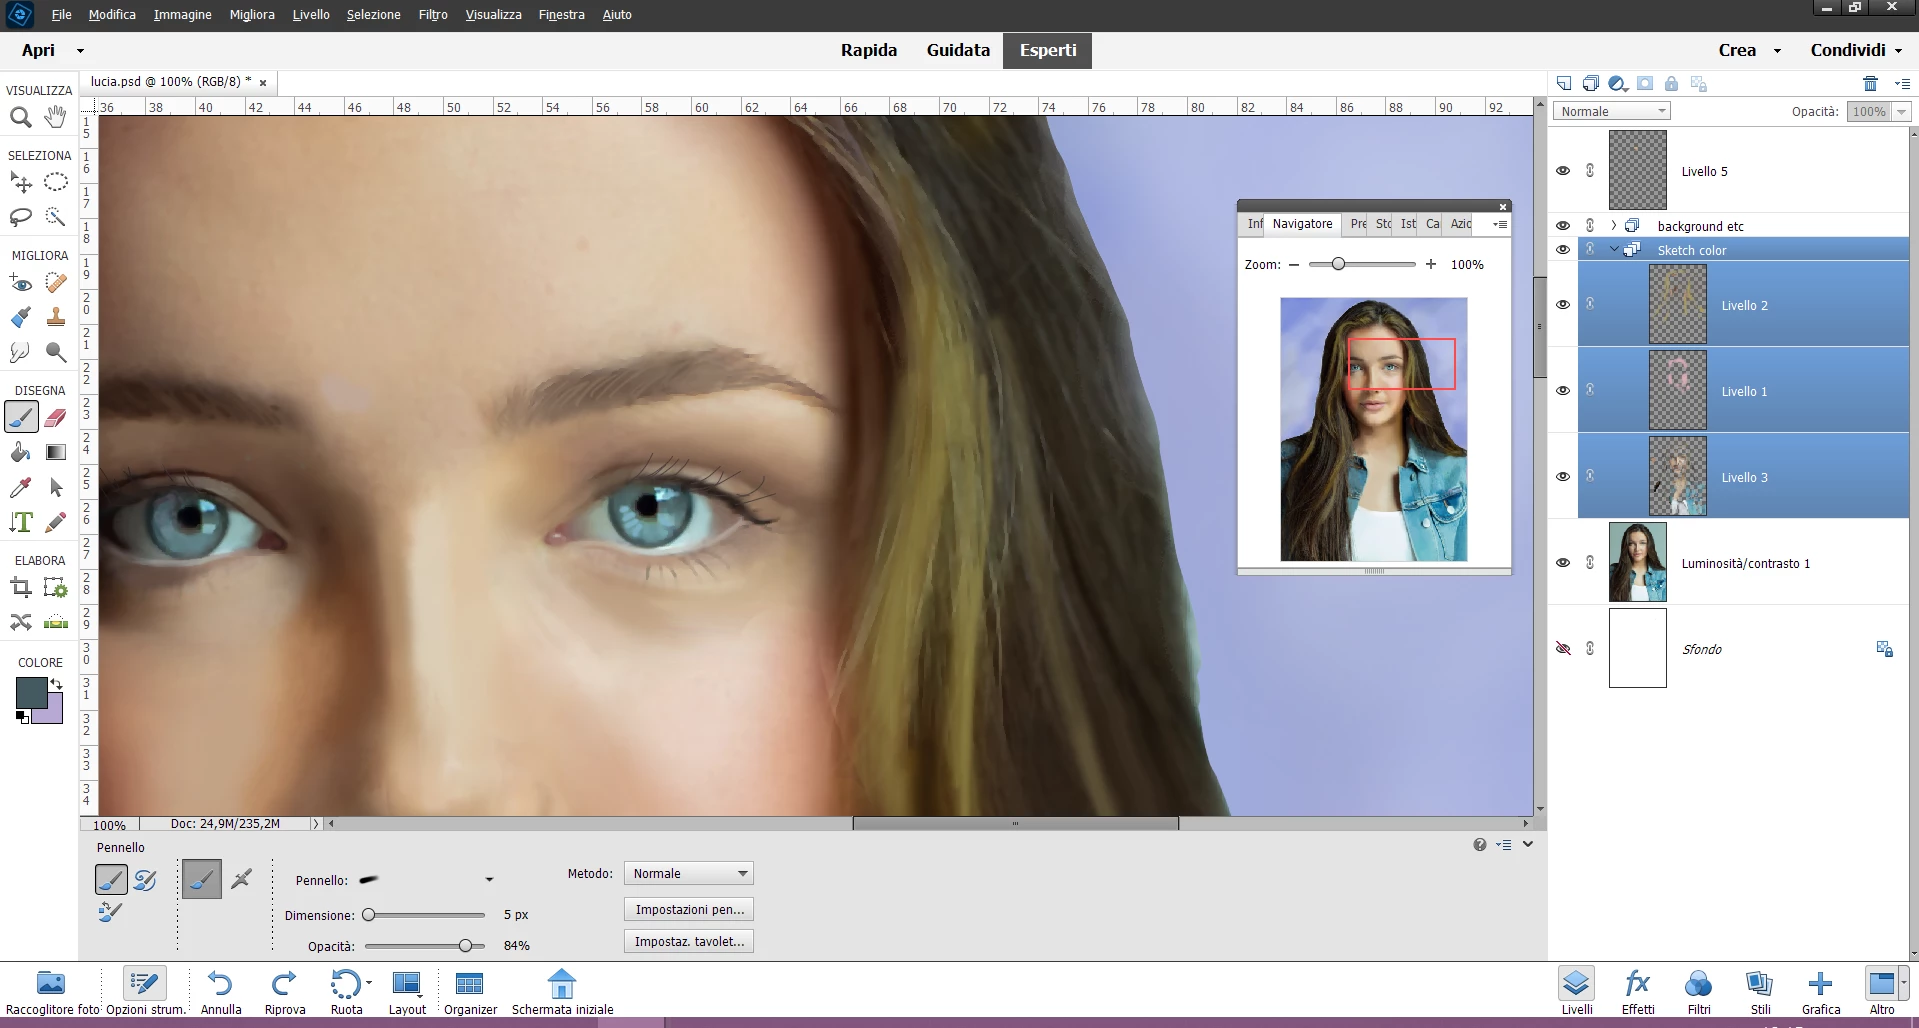This screenshot has width=1919, height=1028.
Task: Select the Hand tool
Action: (x=56, y=117)
